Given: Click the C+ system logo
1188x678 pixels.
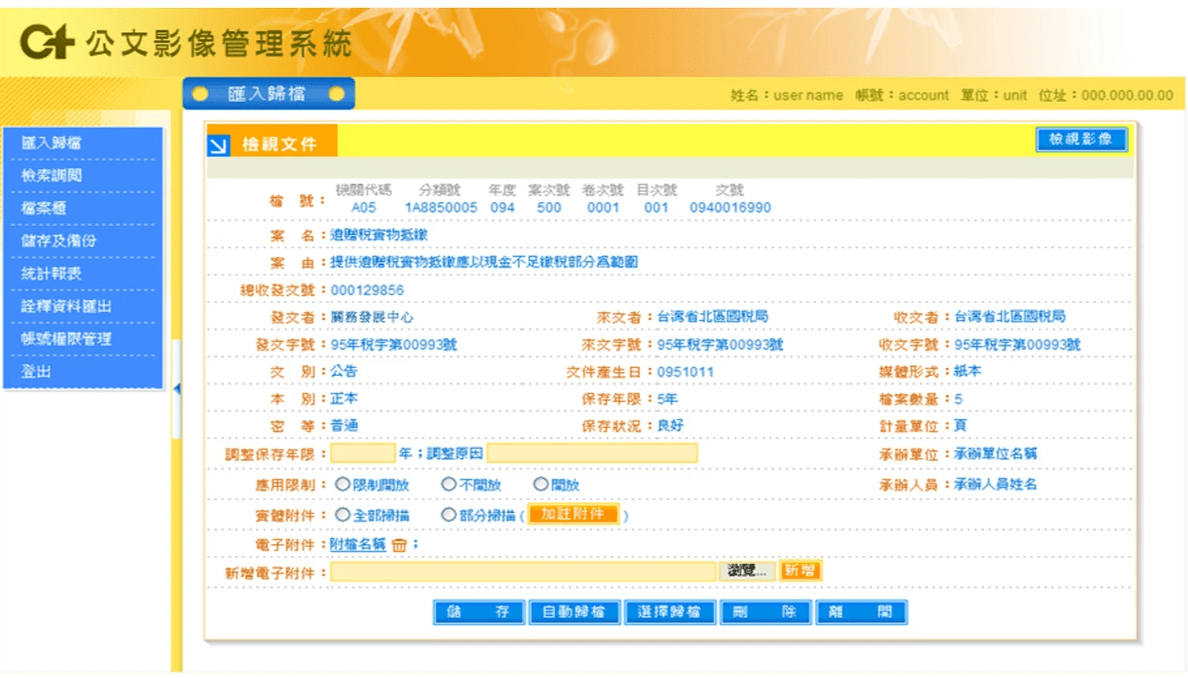Looking at the screenshot, I should pos(47,42).
